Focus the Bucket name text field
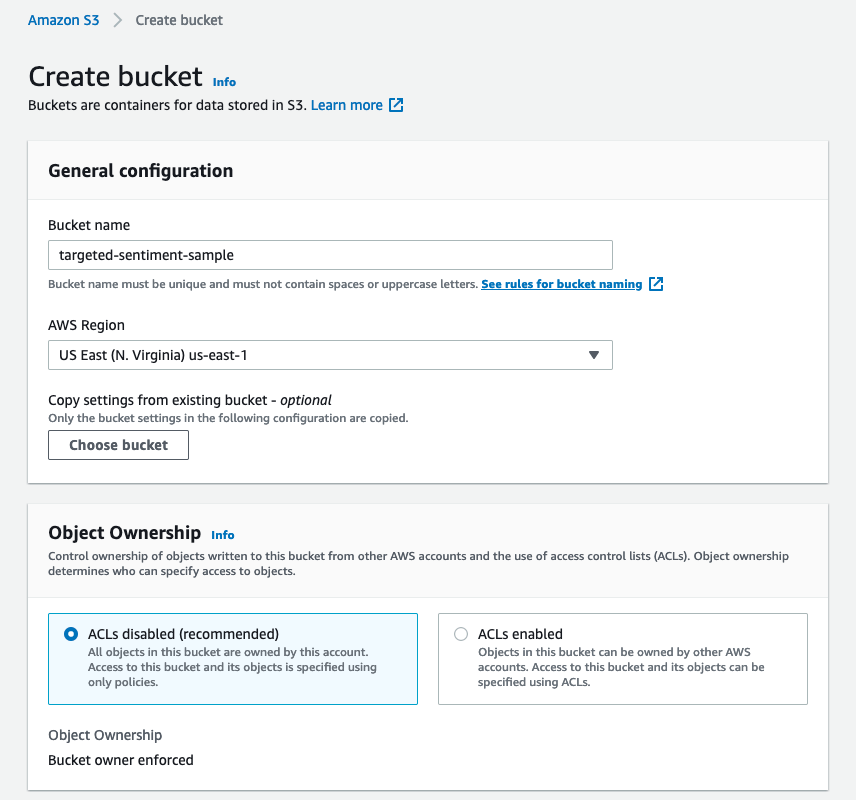The height and width of the screenshot is (800, 856). point(330,255)
